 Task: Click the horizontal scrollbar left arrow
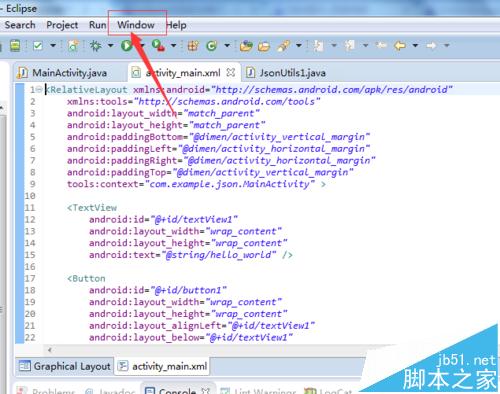tap(50, 350)
